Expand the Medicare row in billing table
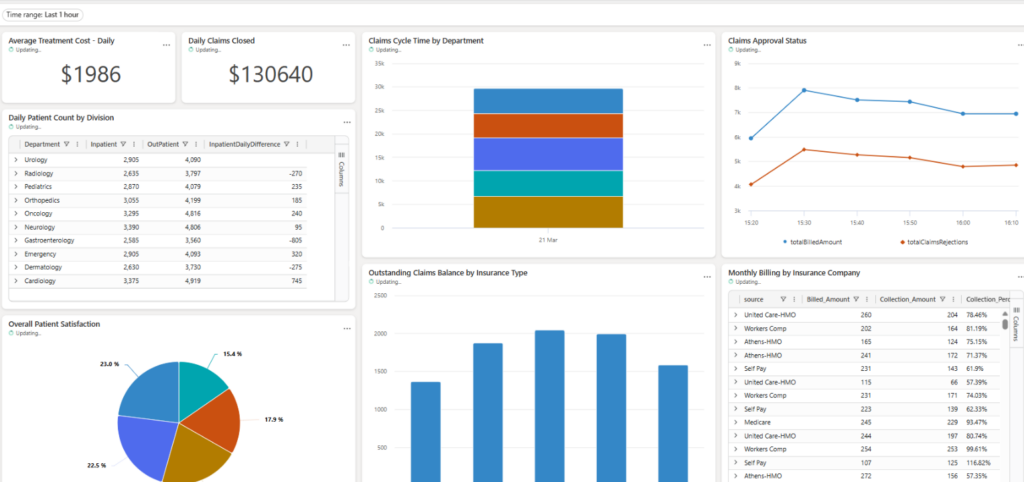The height and width of the screenshot is (482, 1024). [736, 422]
